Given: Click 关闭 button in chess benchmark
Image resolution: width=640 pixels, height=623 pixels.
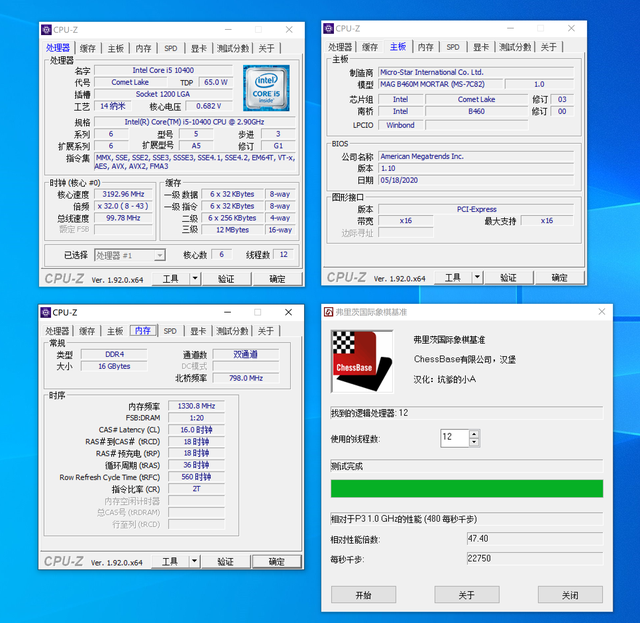Looking at the screenshot, I should (x=570, y=595).
